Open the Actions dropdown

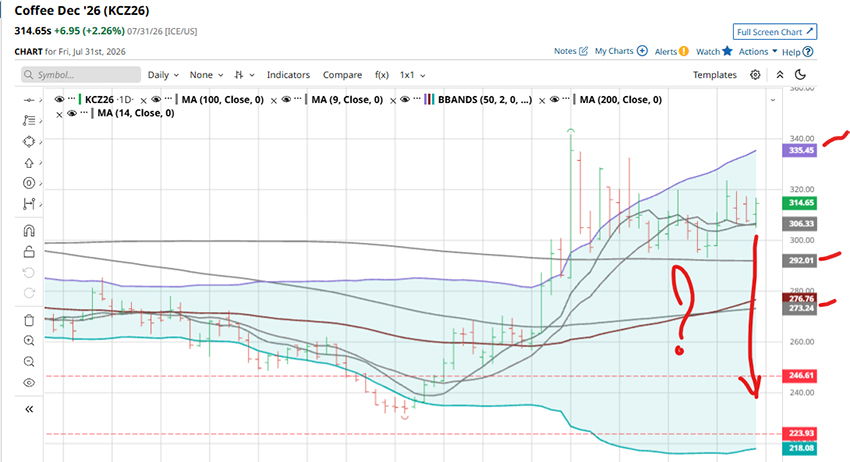758,51
